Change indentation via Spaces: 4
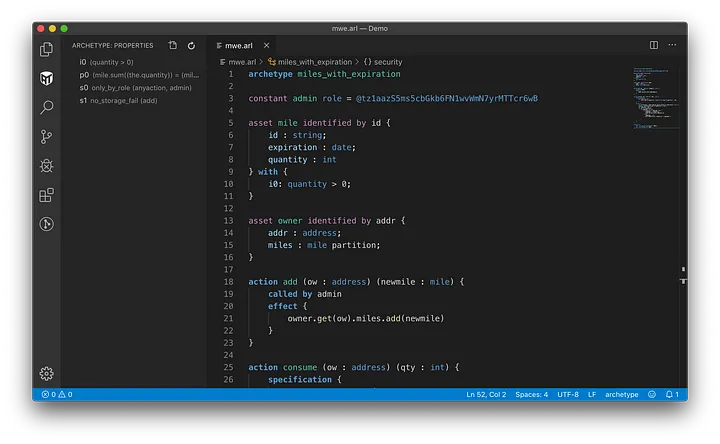This screenshot has height=444, width=720. point(531,395)
